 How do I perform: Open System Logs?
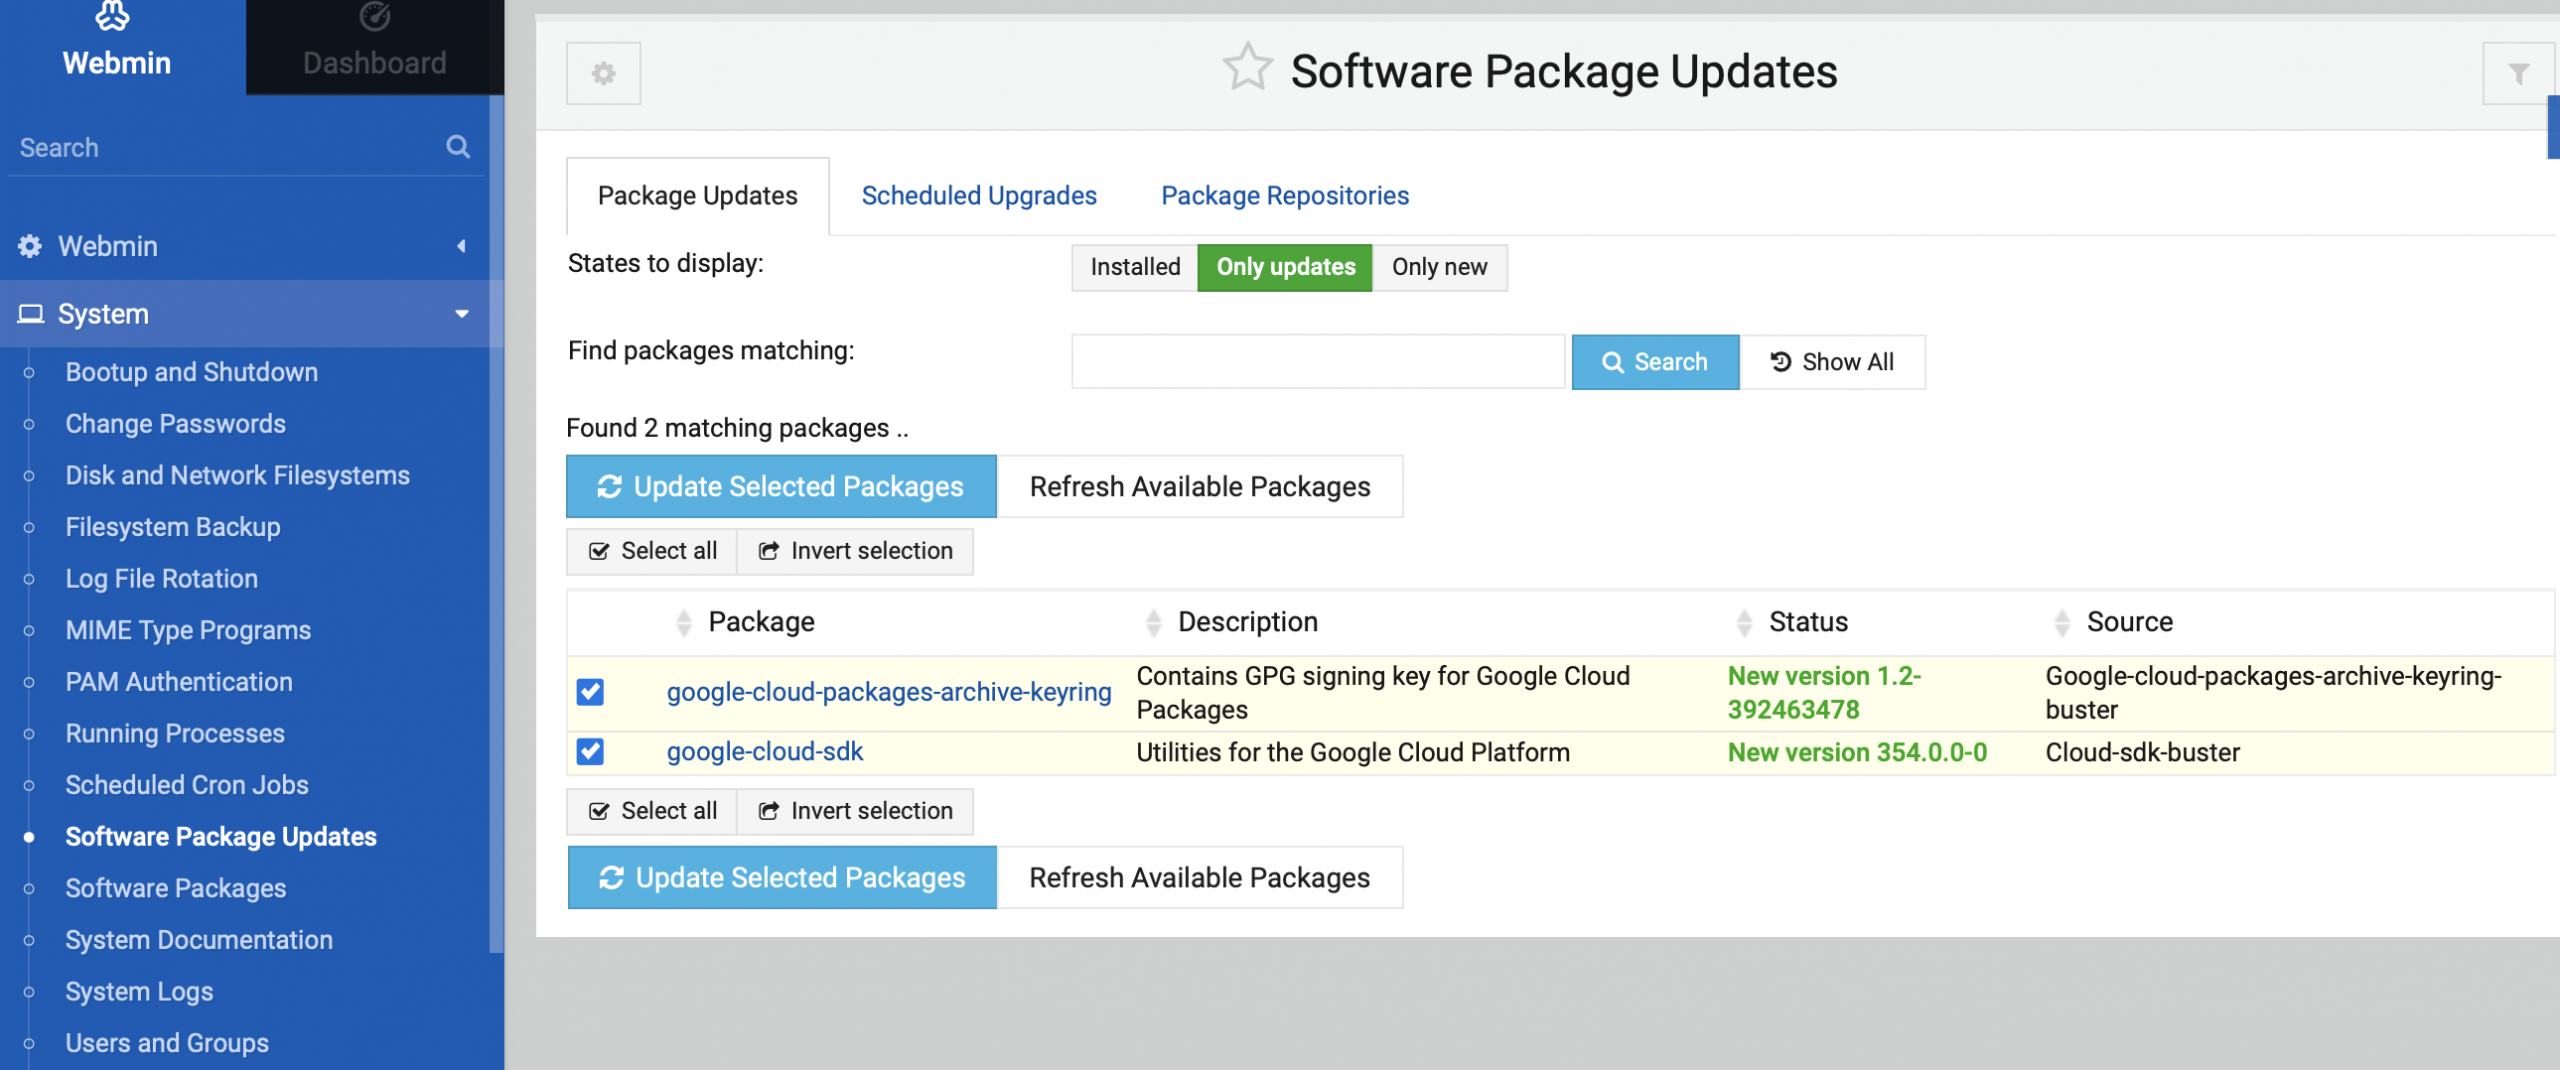pos(139,991)
